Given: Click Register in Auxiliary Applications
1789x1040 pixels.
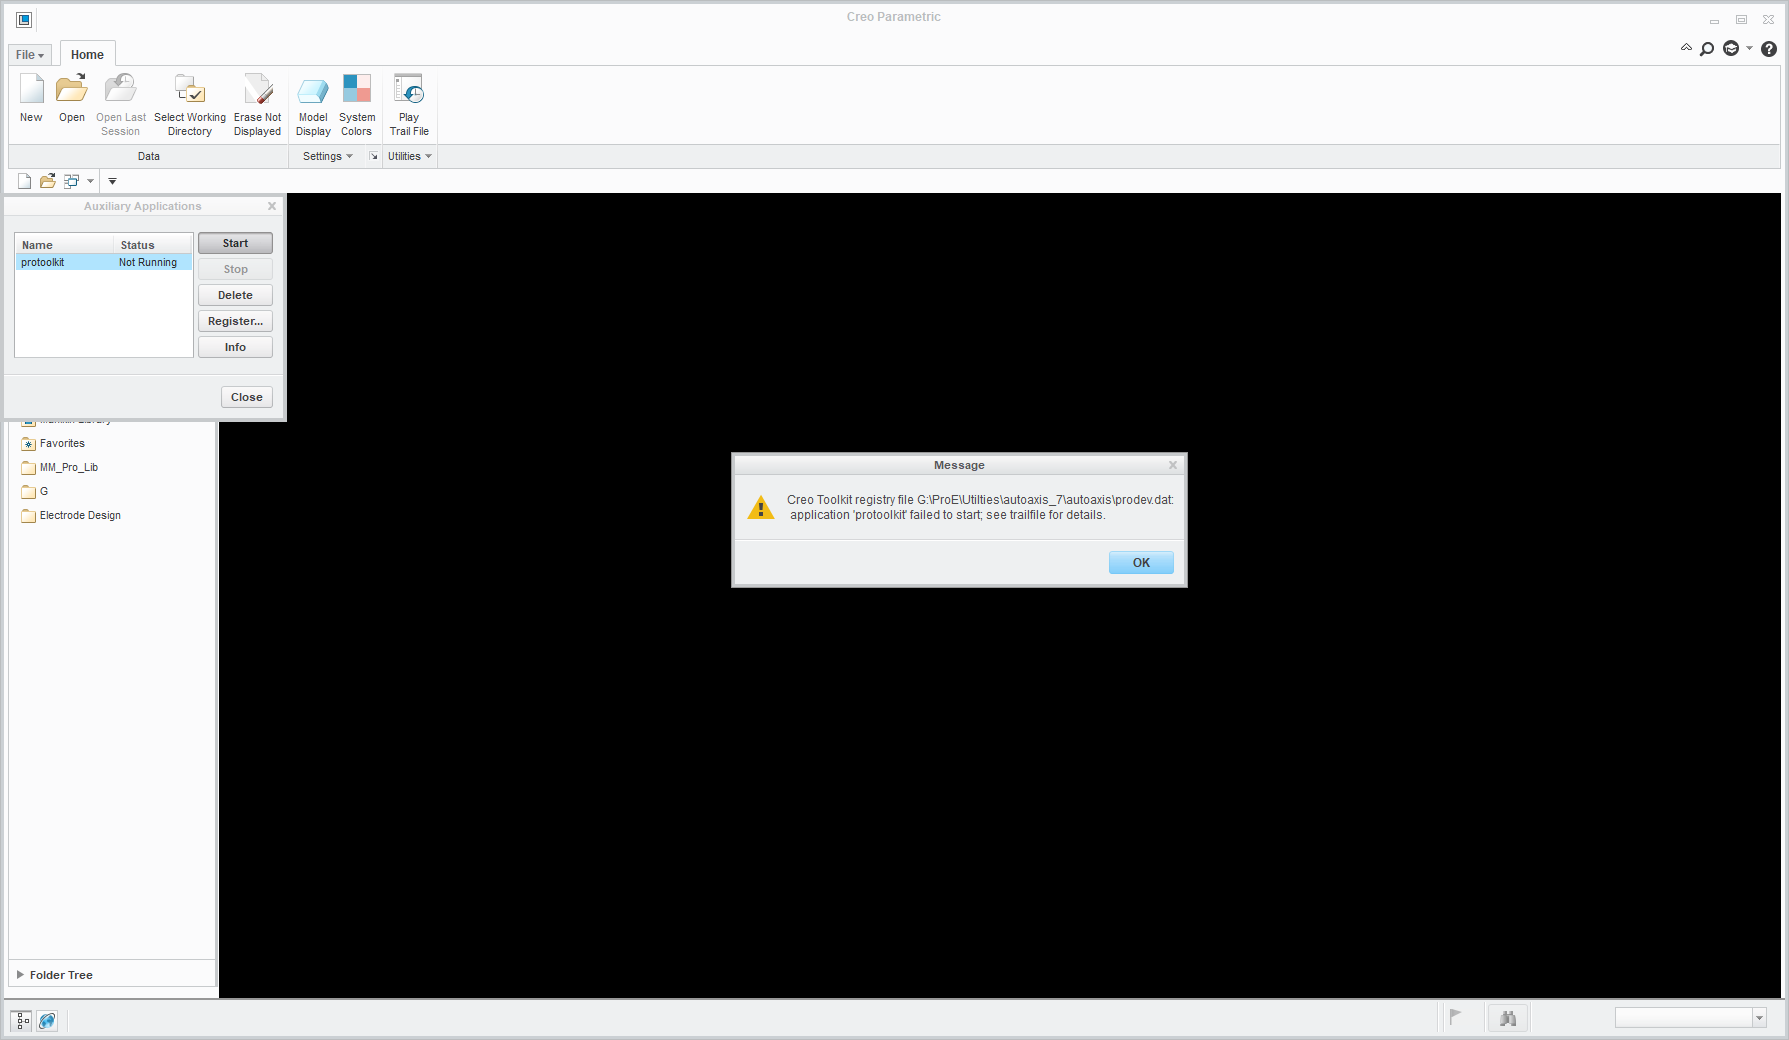Looking at the screenshot, I should point(234,321).
